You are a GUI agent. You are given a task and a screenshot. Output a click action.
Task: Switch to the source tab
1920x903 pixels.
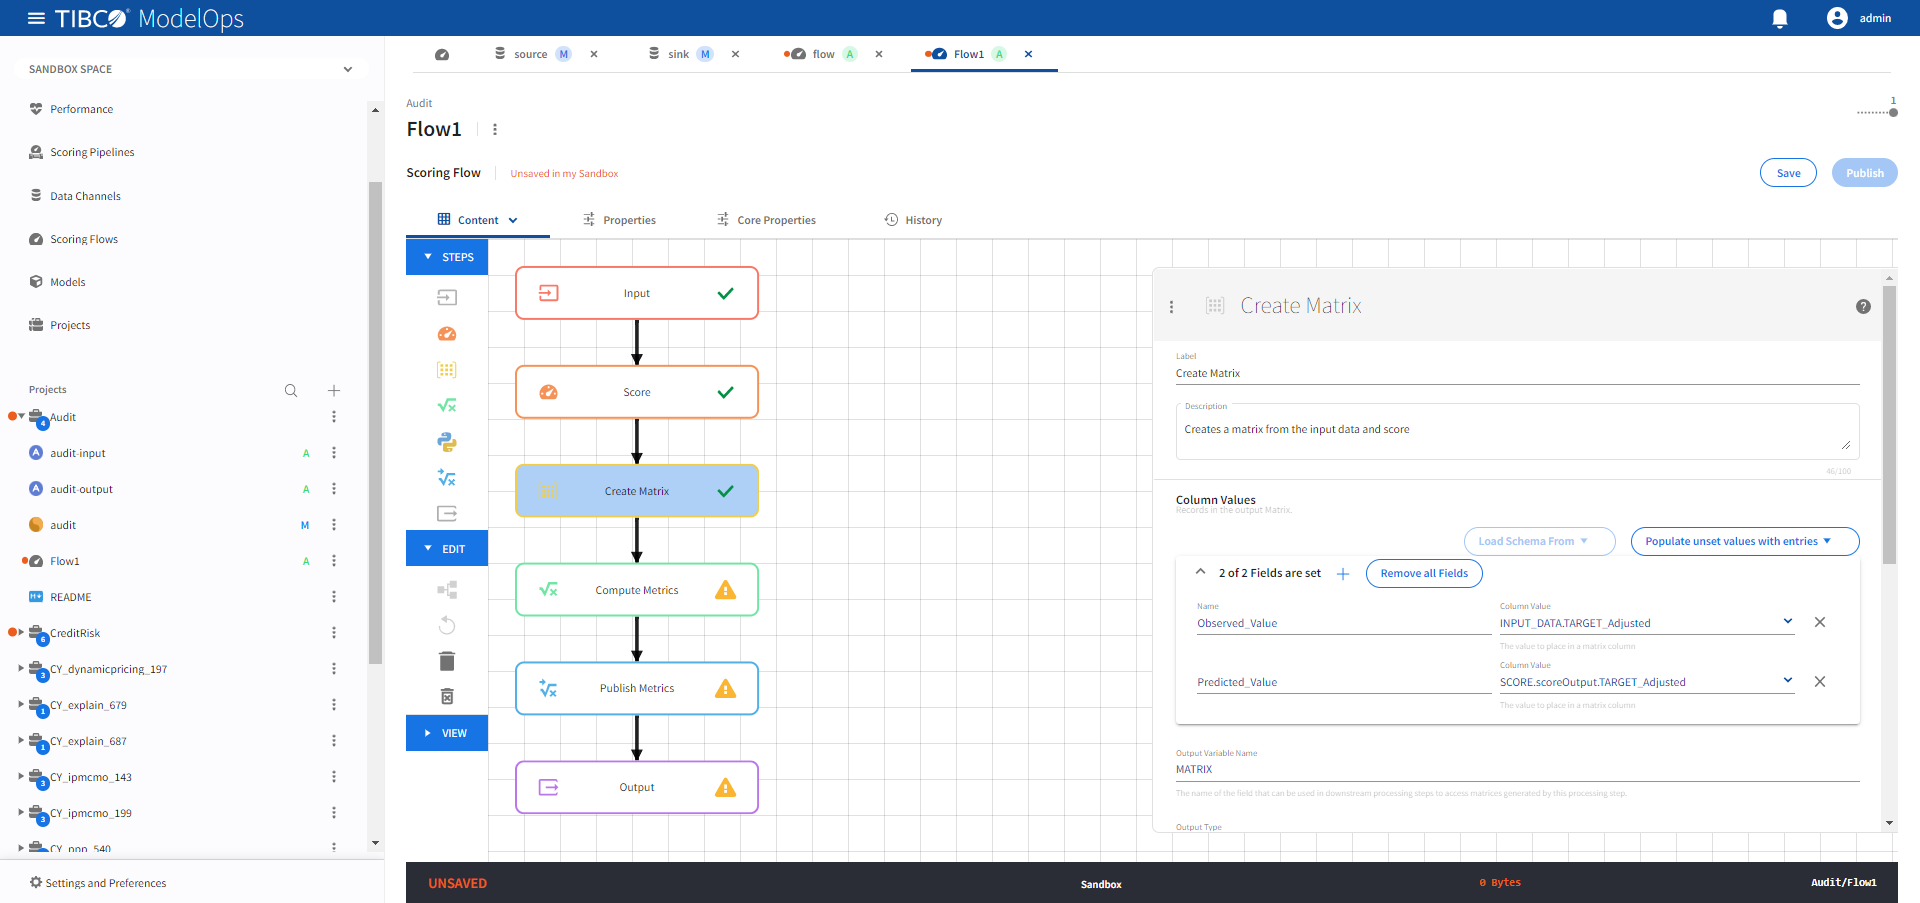click(531, 54)
